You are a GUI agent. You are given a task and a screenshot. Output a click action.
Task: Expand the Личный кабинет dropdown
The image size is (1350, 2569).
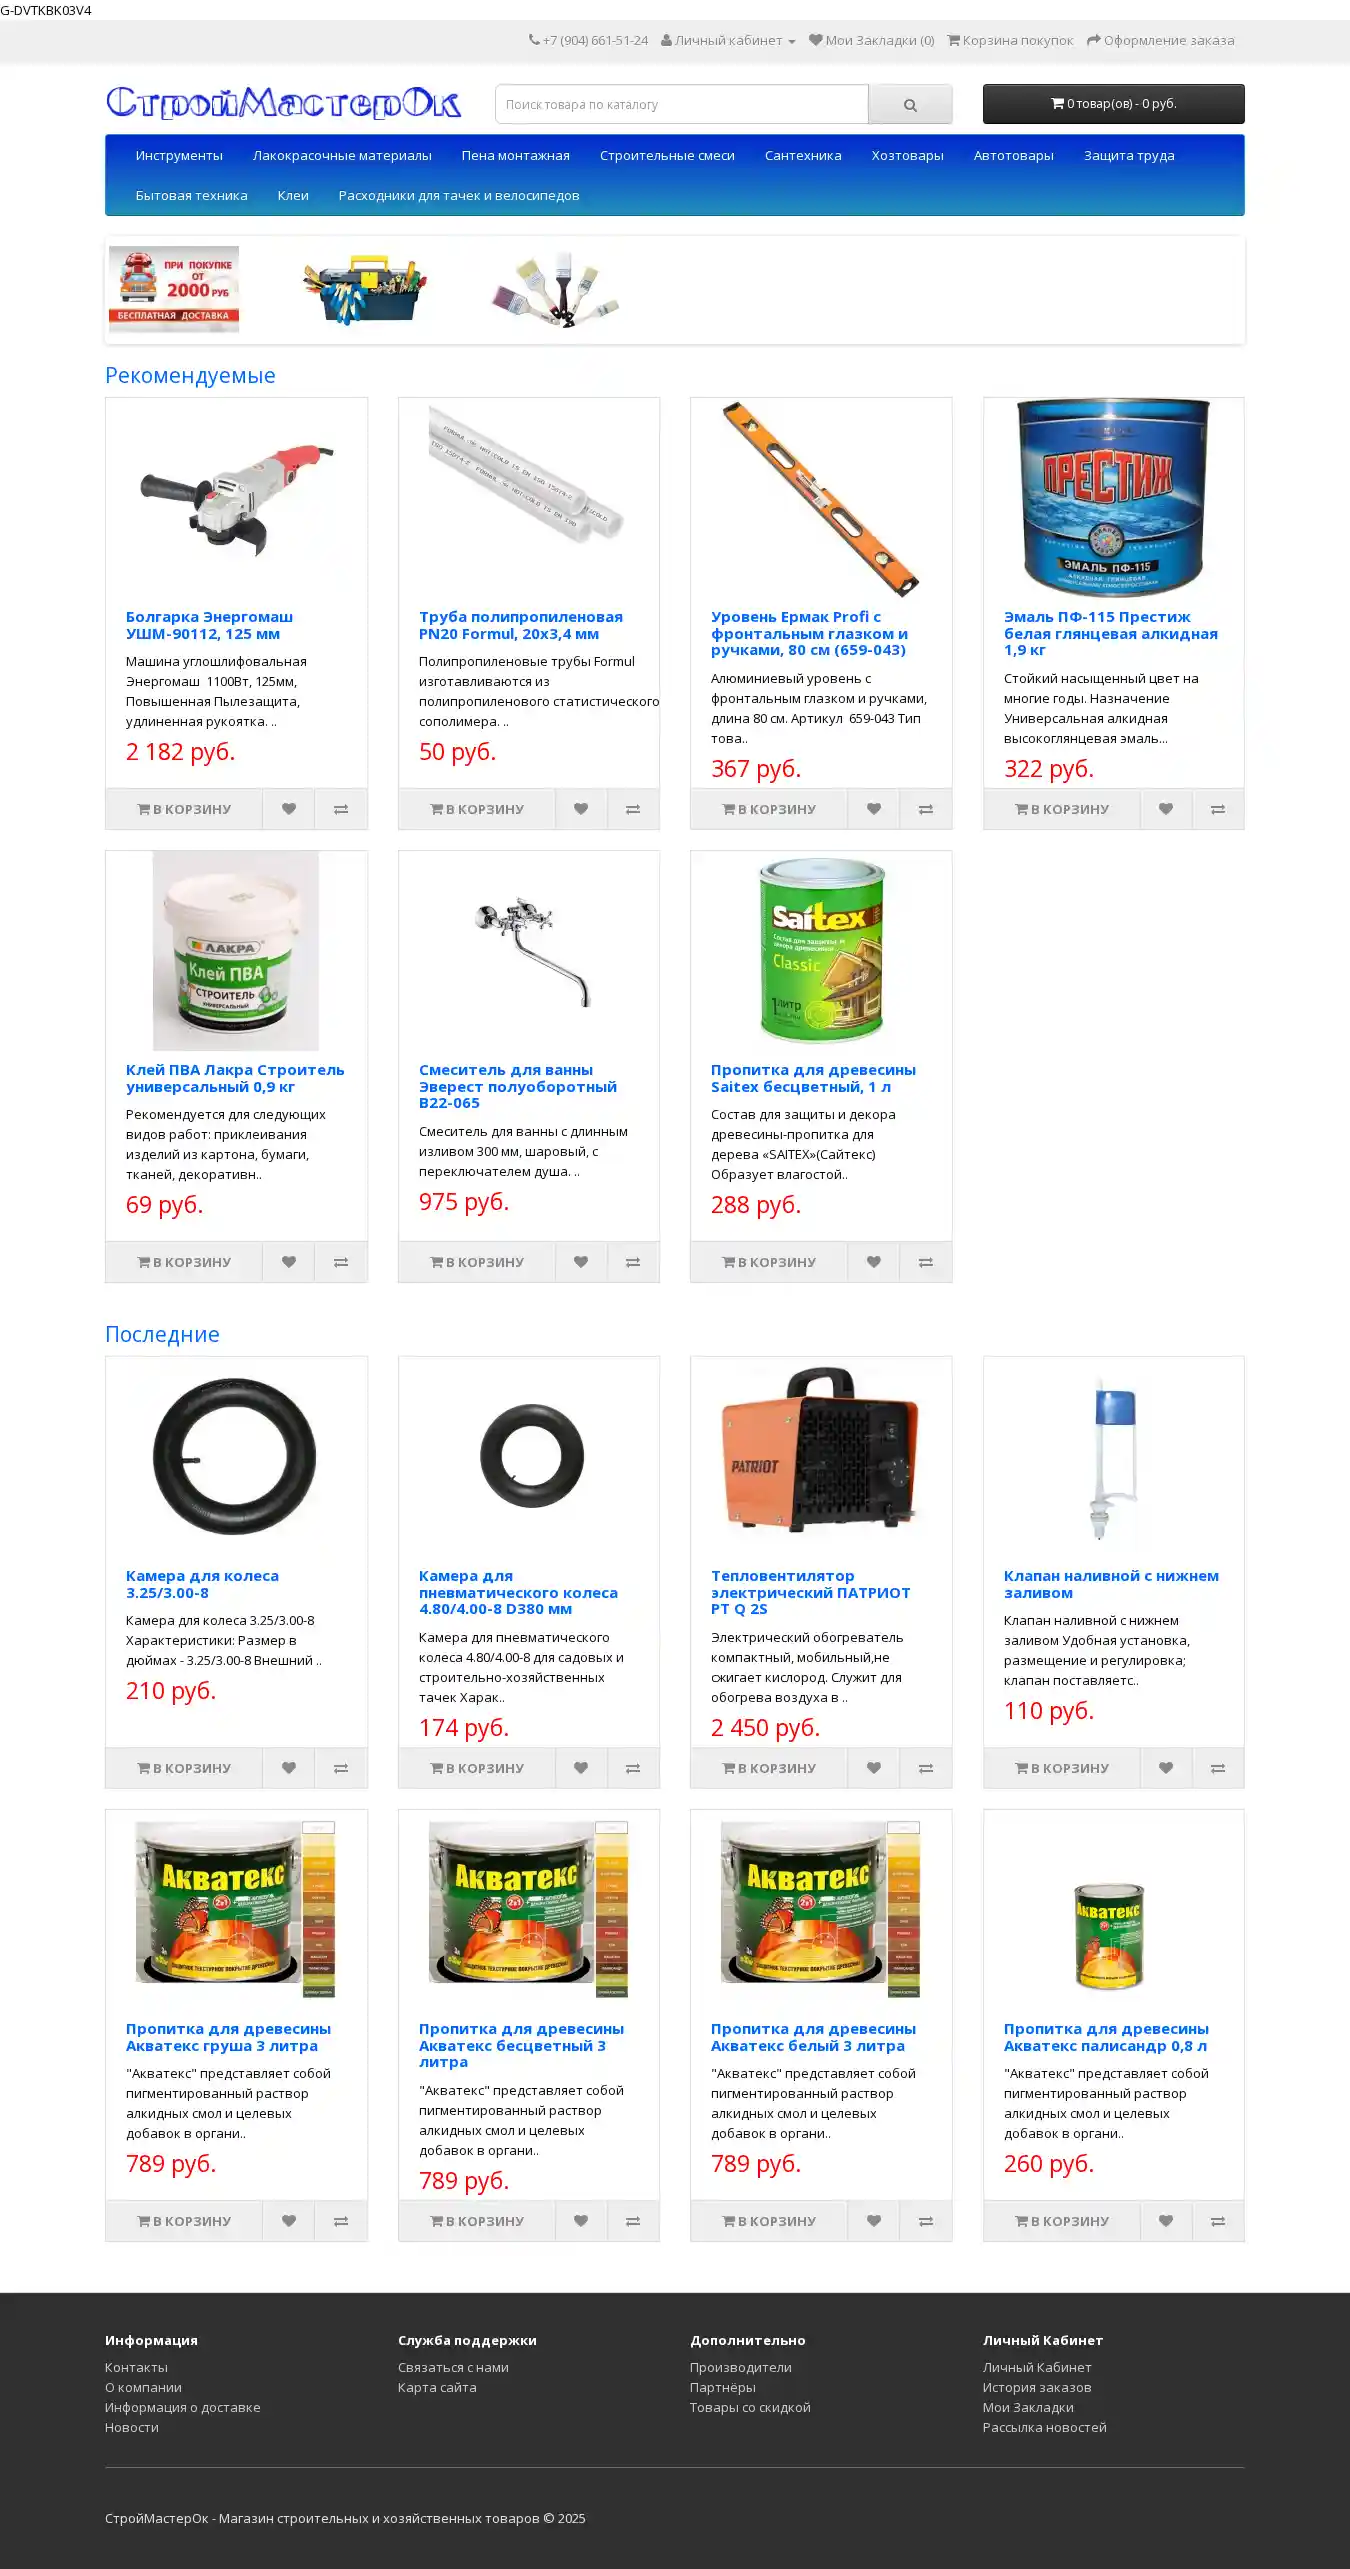pyautogui.click(x=728, y=41)
